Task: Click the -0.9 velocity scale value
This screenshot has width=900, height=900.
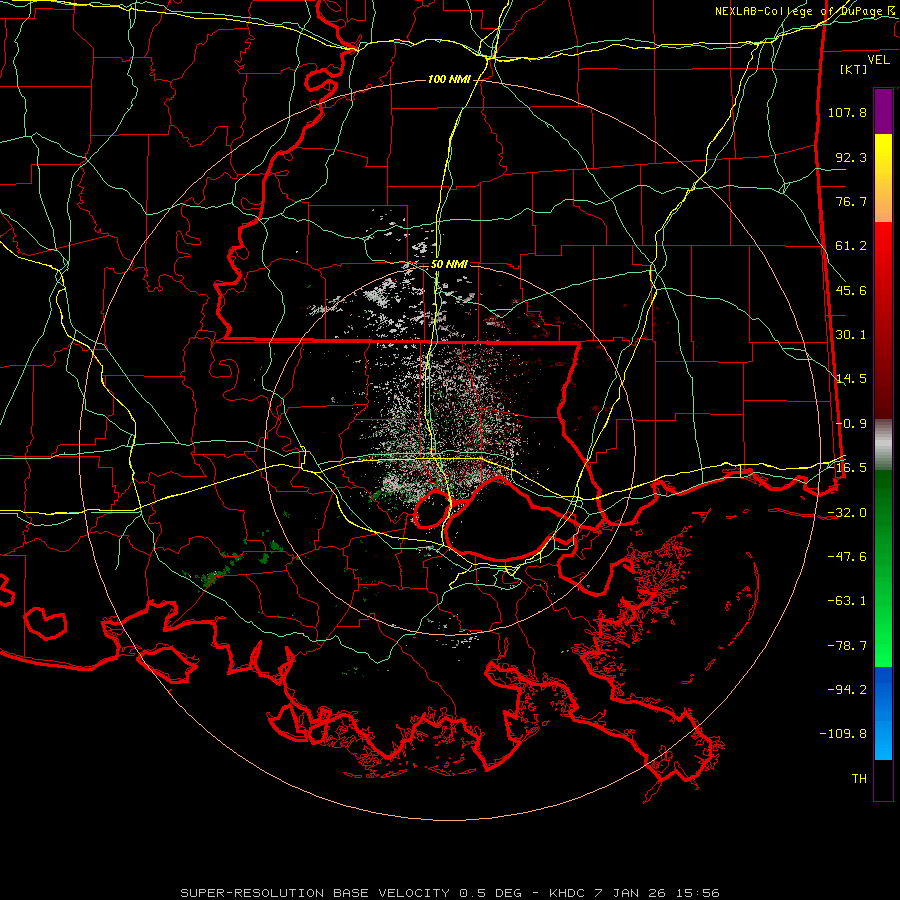Action: (851, 424)
